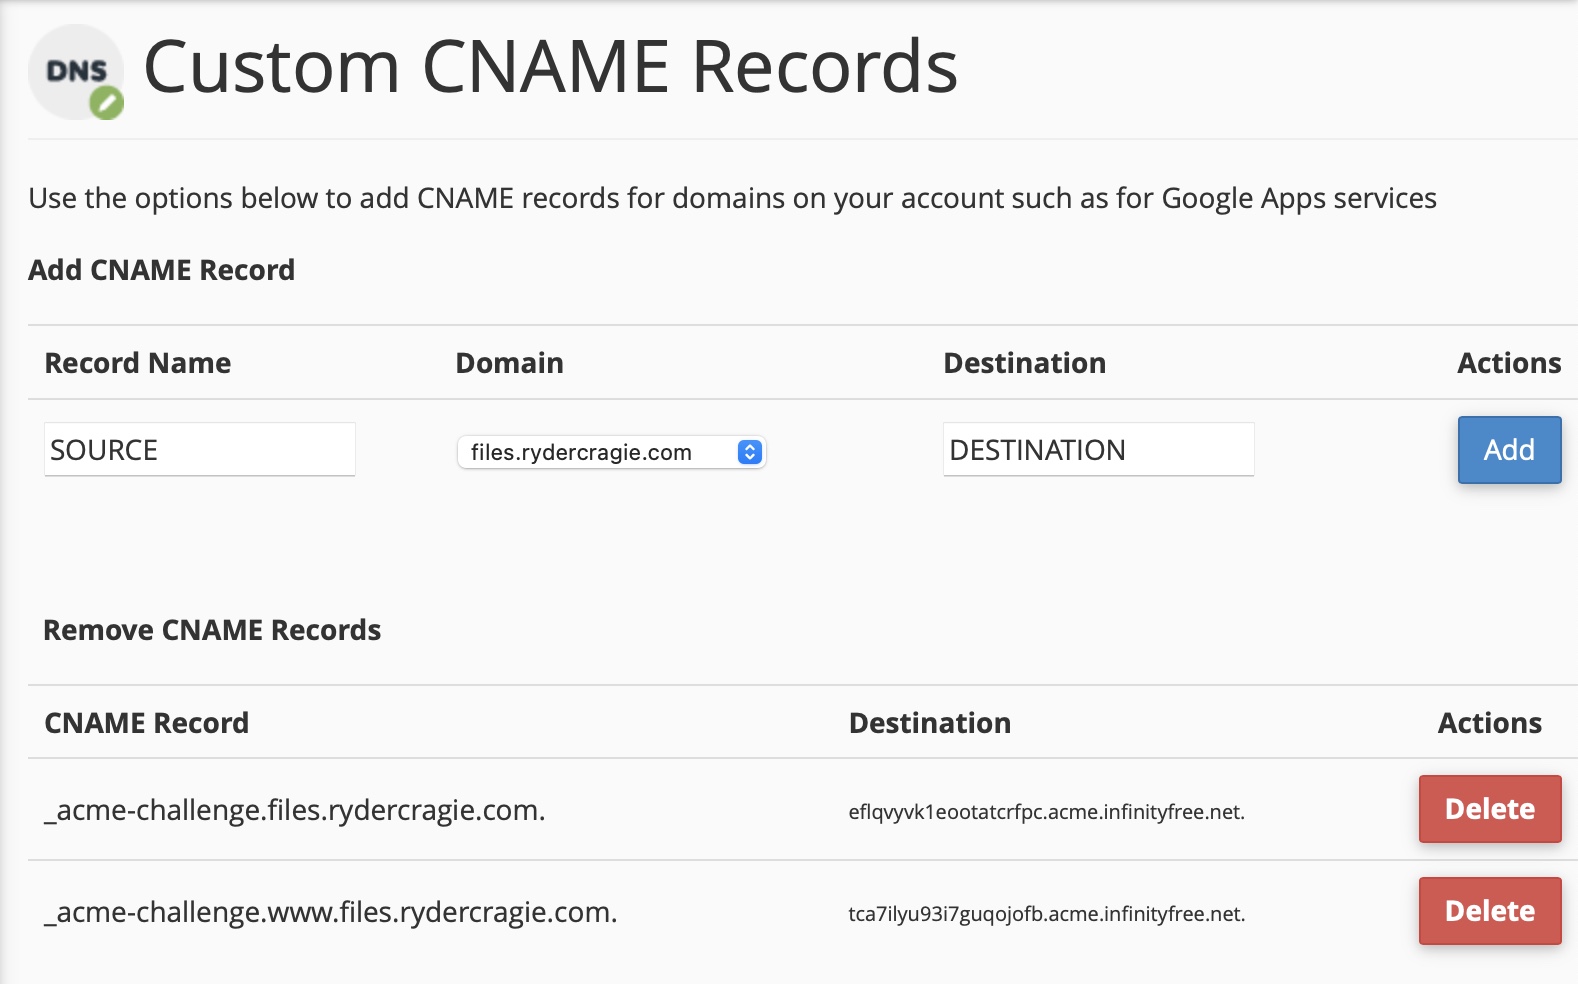Click the DNS logo icon
Screen dimensions: 1578x984
[74, 71]
